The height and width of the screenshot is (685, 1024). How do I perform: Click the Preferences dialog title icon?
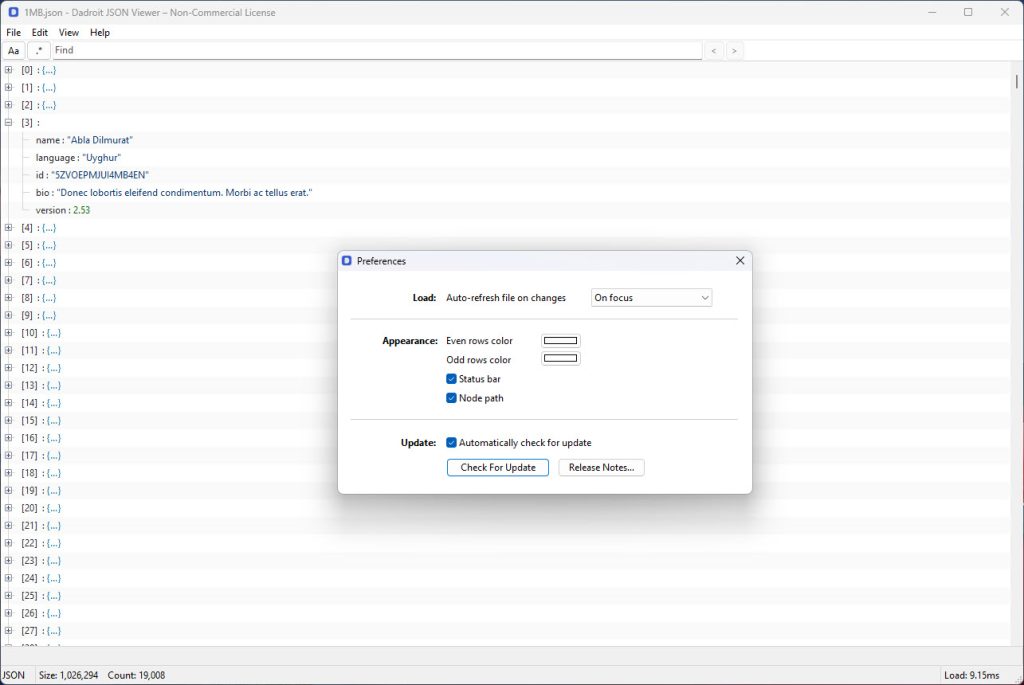pyautogui.click(x=347, y=261)
